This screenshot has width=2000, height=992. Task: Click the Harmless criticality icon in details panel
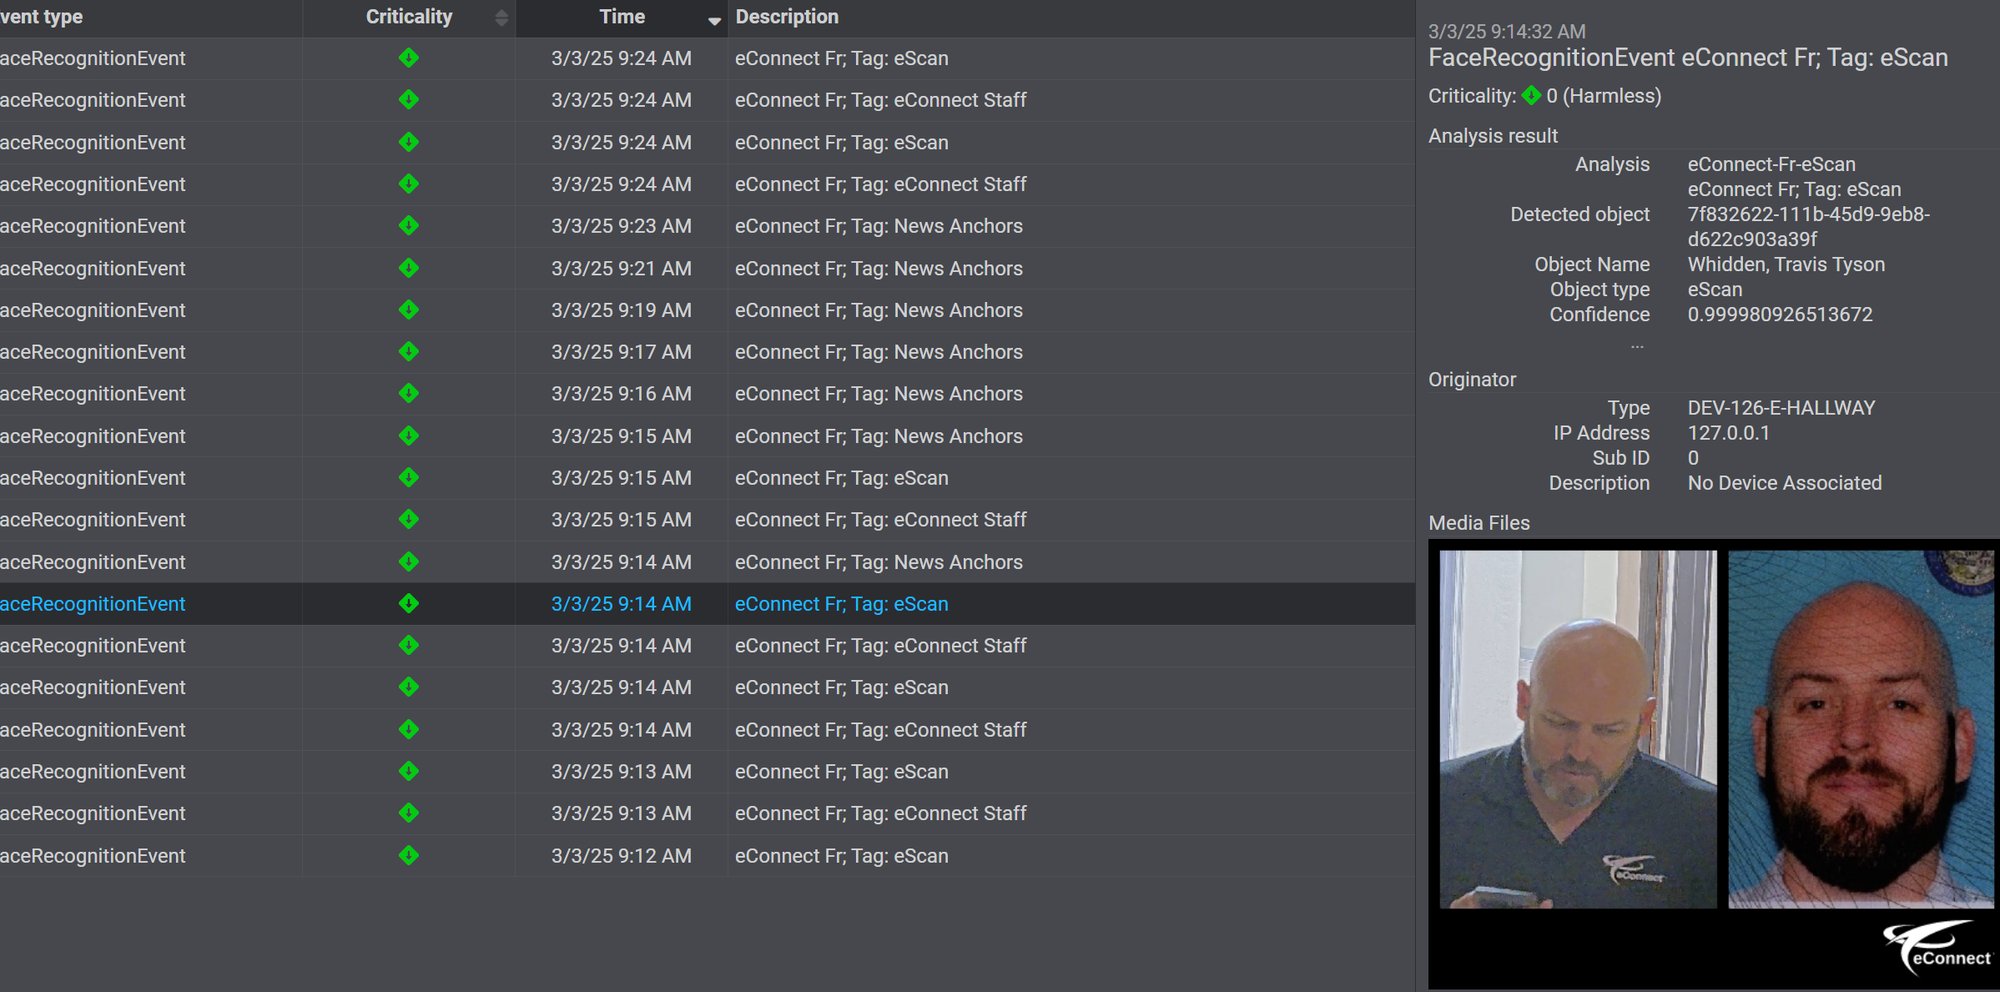point(1531,96)
